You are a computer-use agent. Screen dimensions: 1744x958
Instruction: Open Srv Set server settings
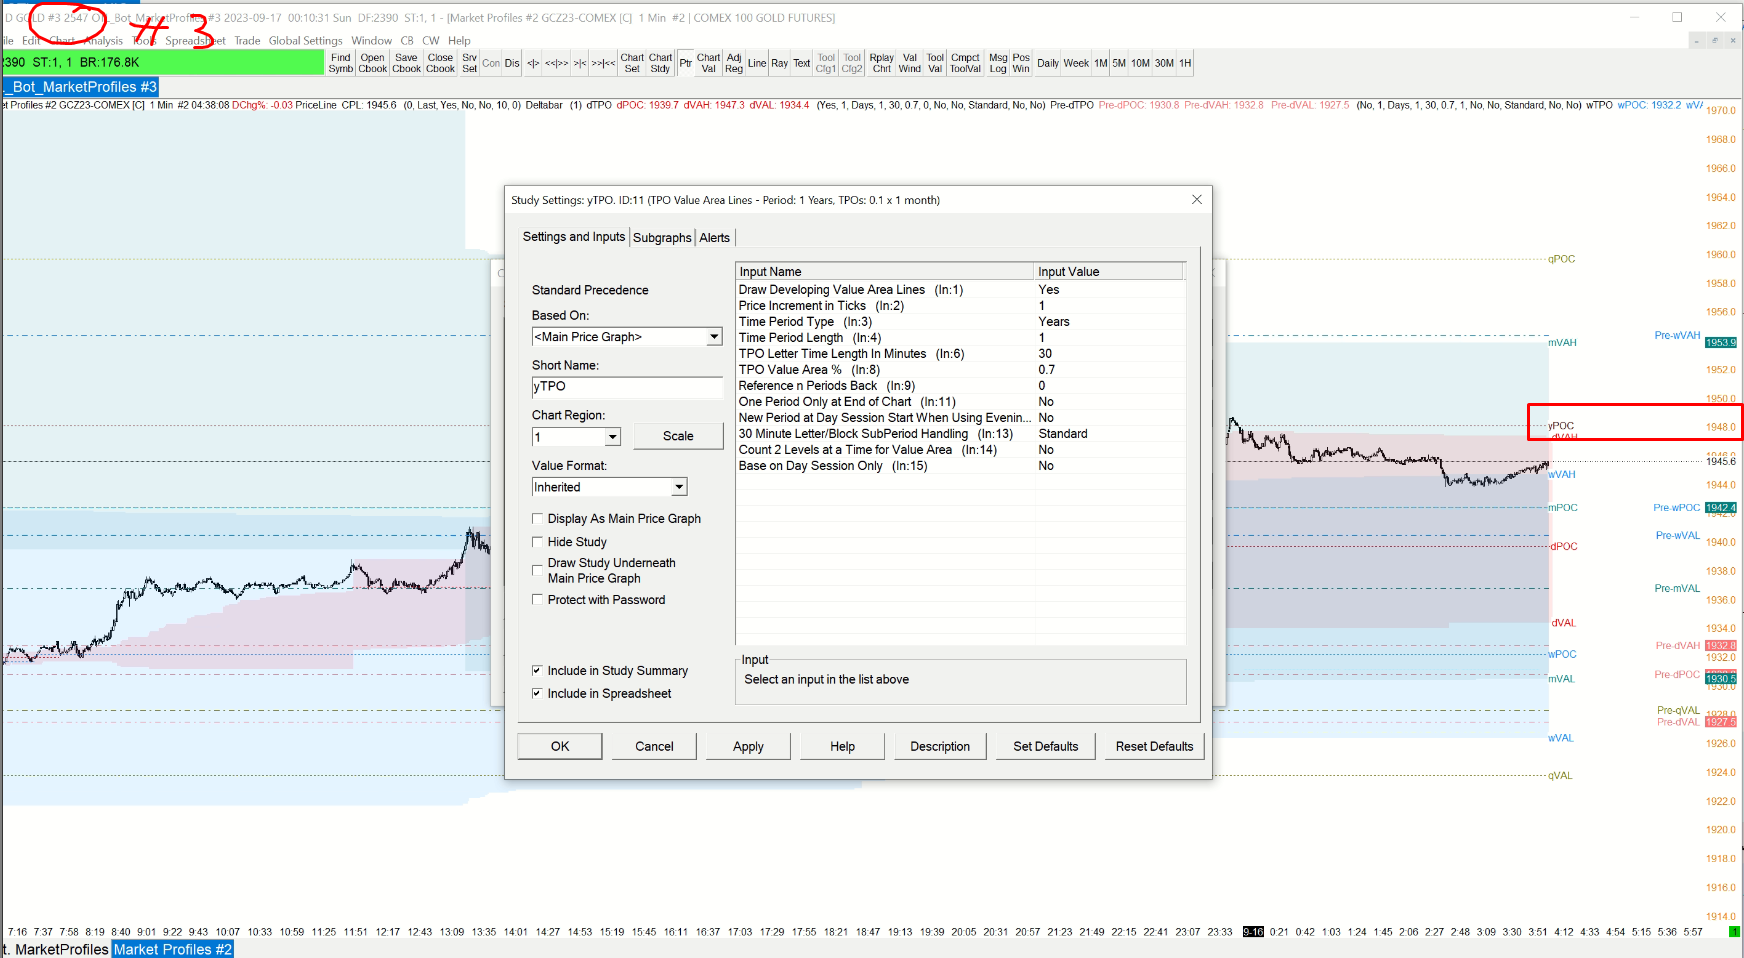[469, 63]
